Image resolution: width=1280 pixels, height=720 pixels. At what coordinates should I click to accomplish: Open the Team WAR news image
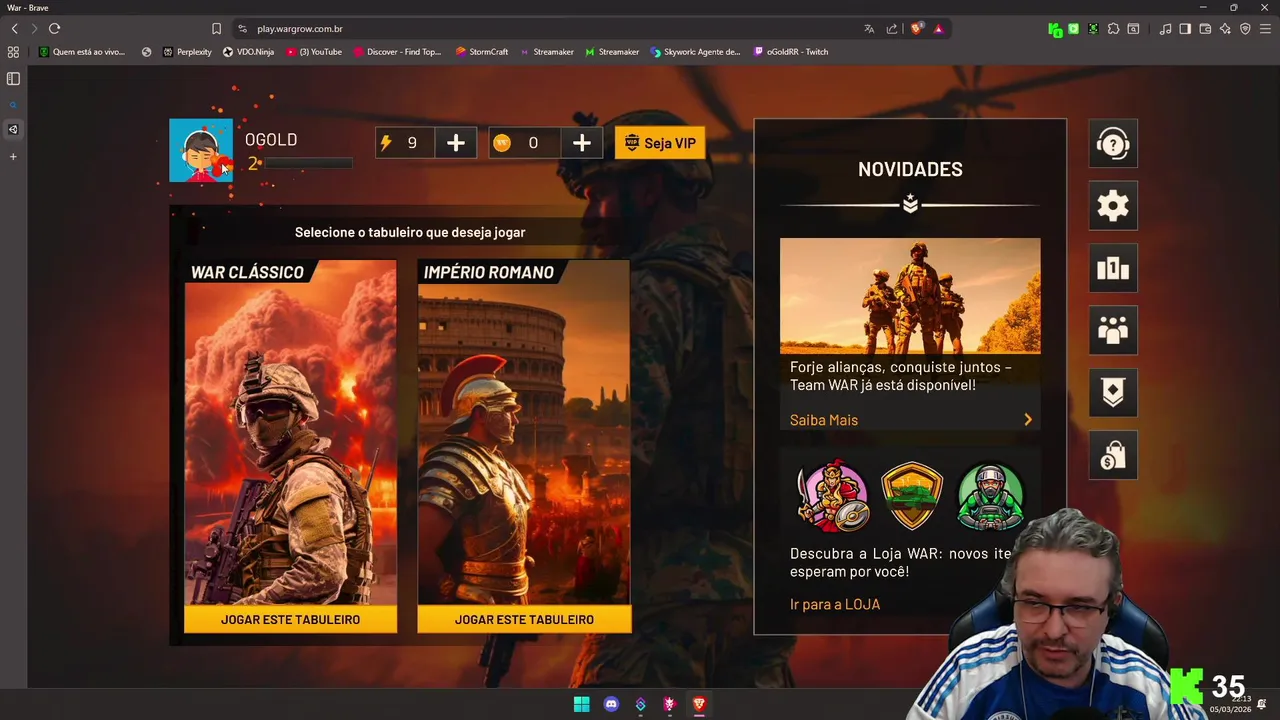click(x=910, y=296)
